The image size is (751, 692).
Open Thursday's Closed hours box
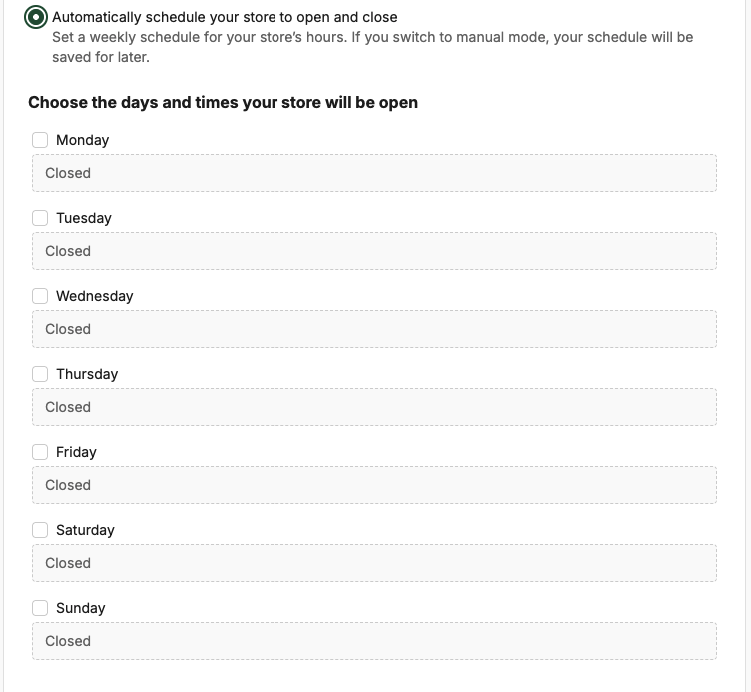point(374,407)
